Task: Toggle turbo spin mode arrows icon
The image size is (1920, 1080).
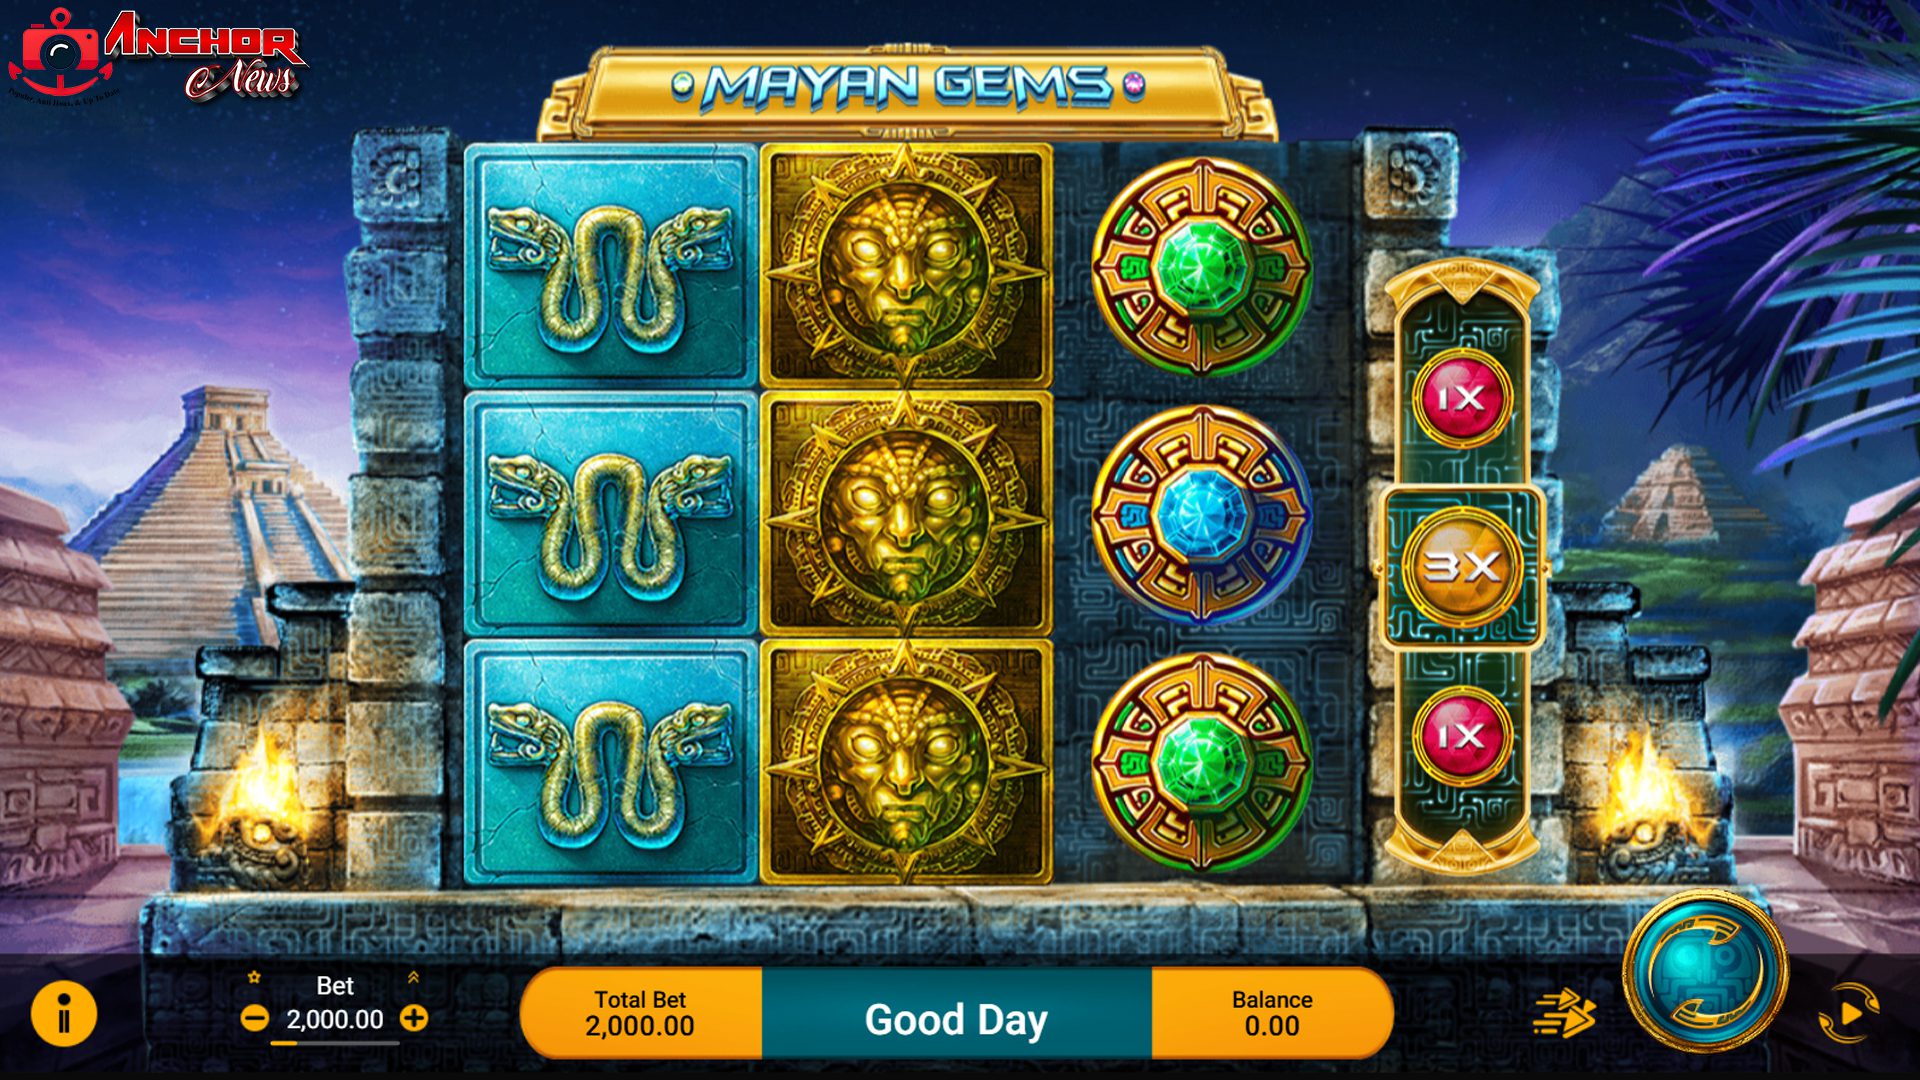Action: 1564,1013
